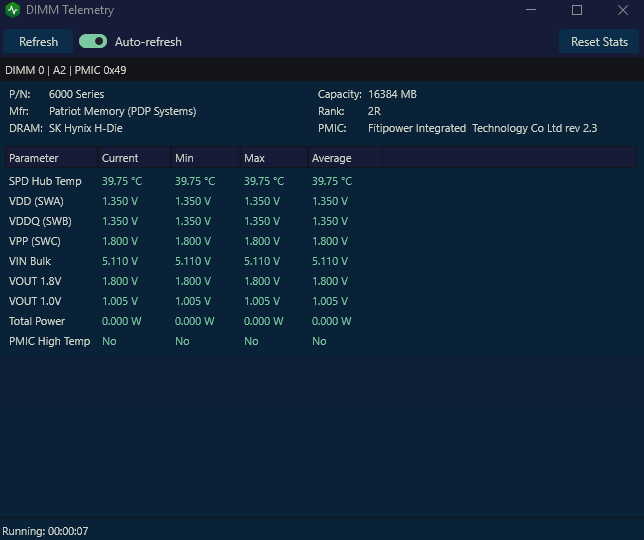Maximize the DIMM Telemetry window
The width and height of the screenshot is (644, 540).
click(577, 10)
